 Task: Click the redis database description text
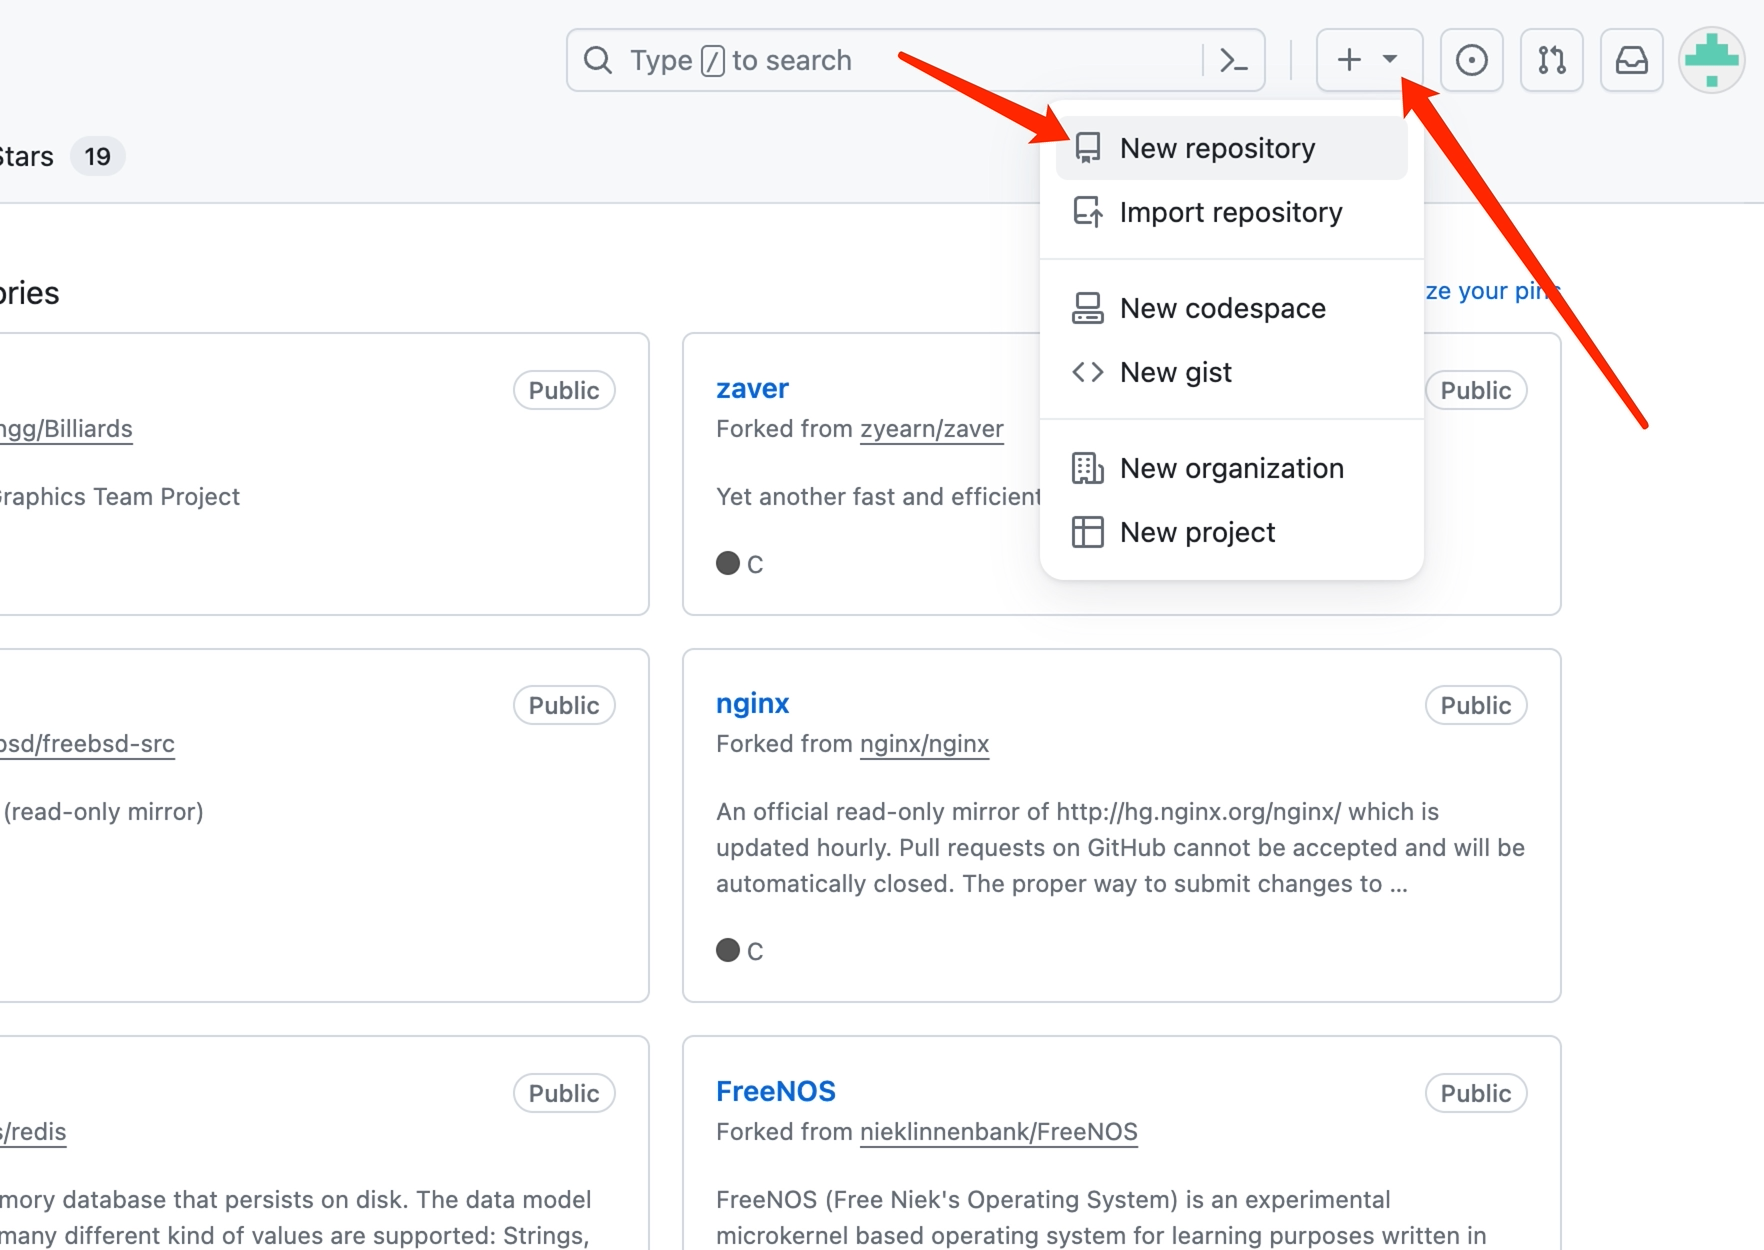click(296, 1218)
